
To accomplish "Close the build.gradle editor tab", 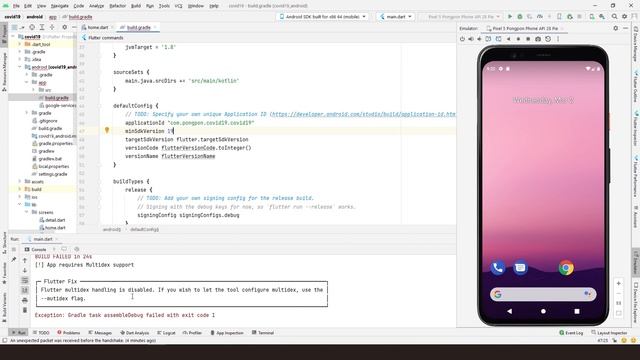I will click(155, 27).
